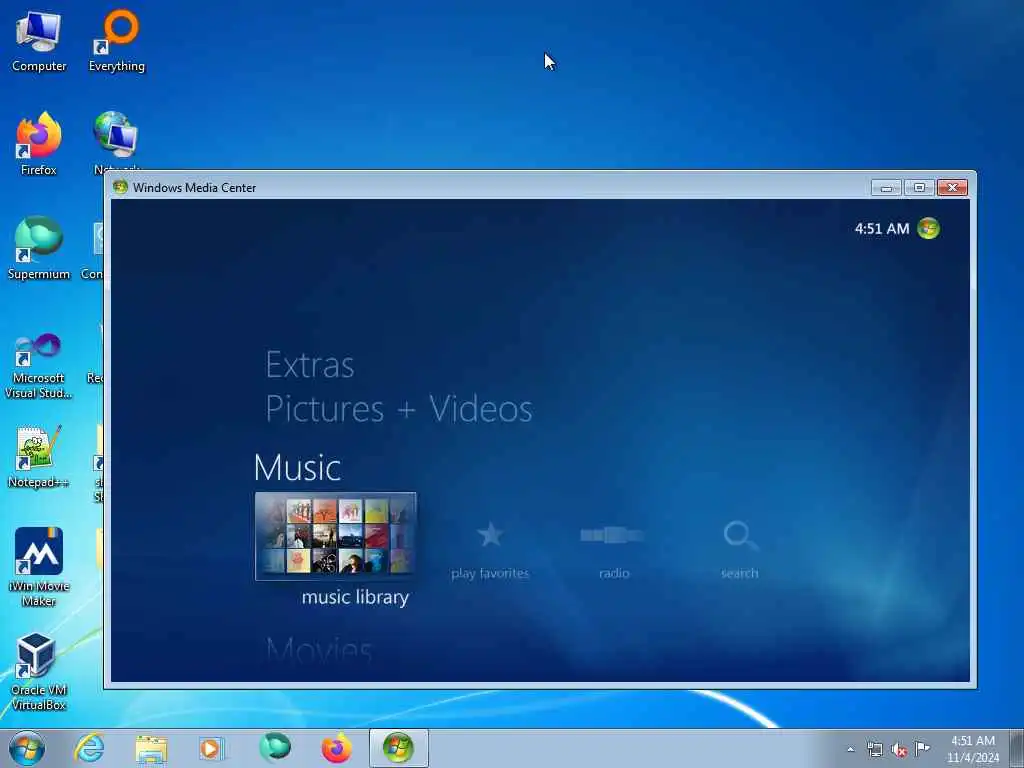Select Microsoft Visual Studio desktop shortcut

click(39, 366)
